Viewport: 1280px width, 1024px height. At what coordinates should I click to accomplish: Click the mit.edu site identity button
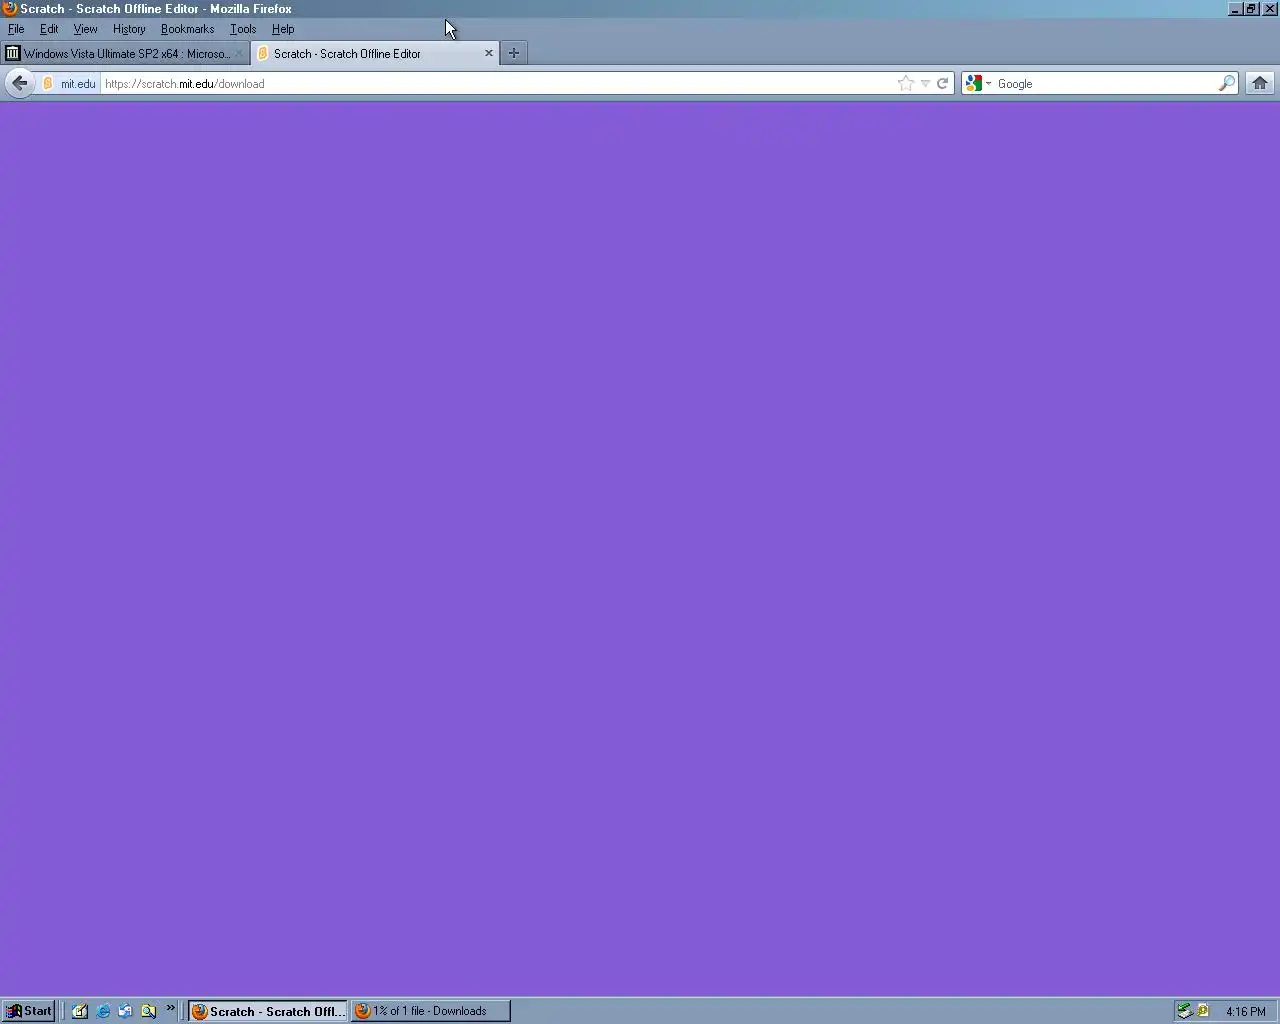point(69,83)
